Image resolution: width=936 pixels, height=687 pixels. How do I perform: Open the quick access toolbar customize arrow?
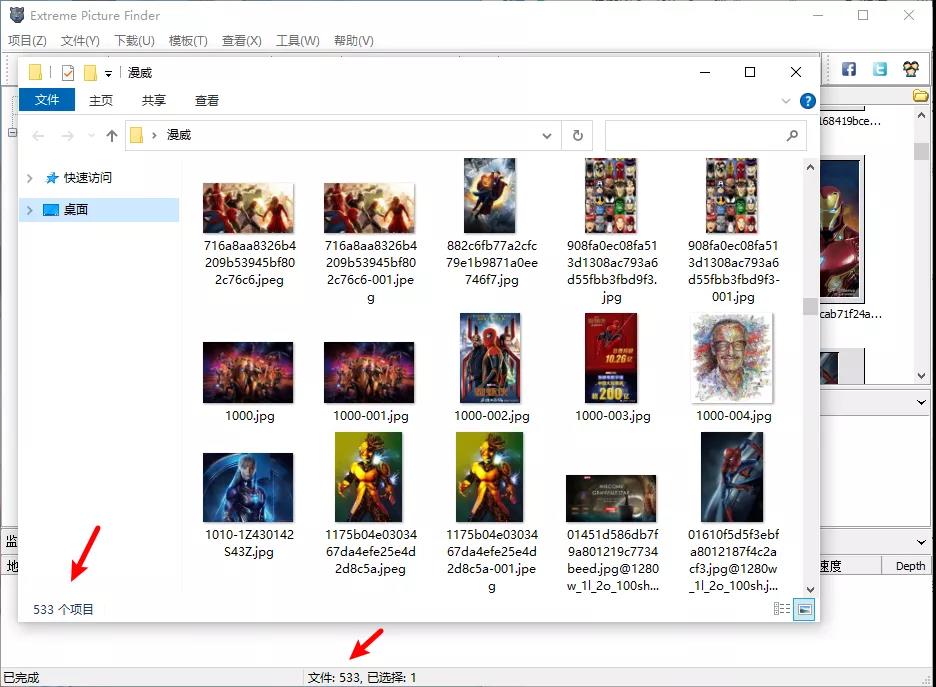click(108, 73)
